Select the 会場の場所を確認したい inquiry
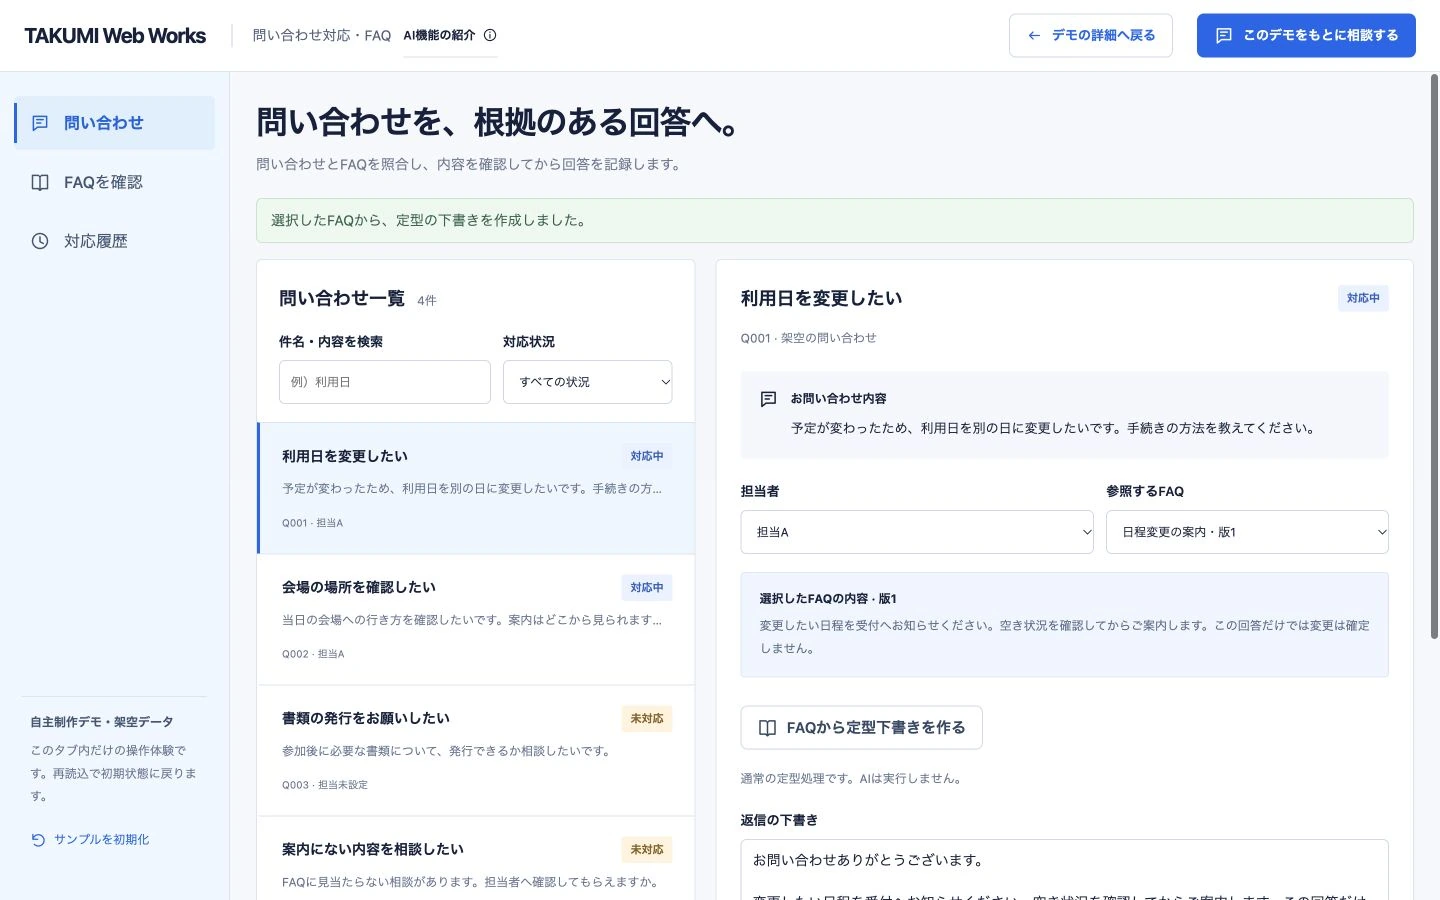The image size is (1440, 900). point(476,619)
